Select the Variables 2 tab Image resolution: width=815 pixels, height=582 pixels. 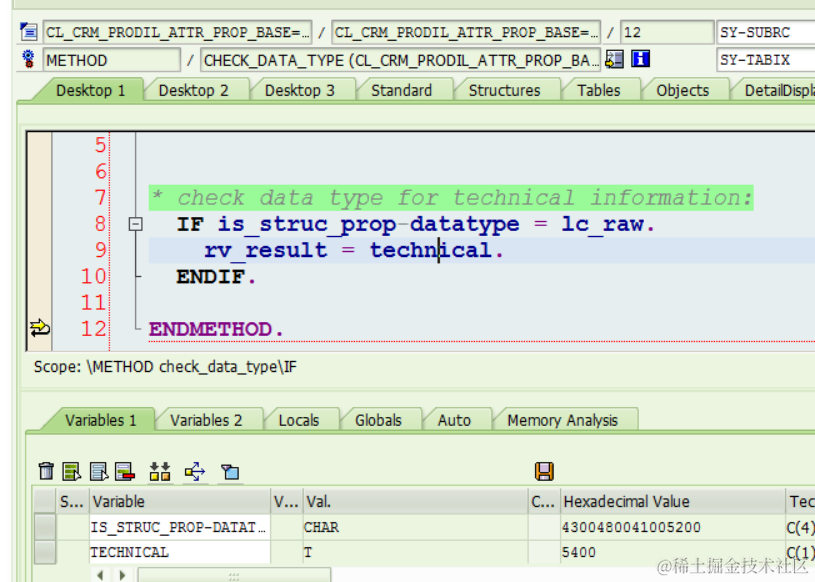[x=206, y=420]
